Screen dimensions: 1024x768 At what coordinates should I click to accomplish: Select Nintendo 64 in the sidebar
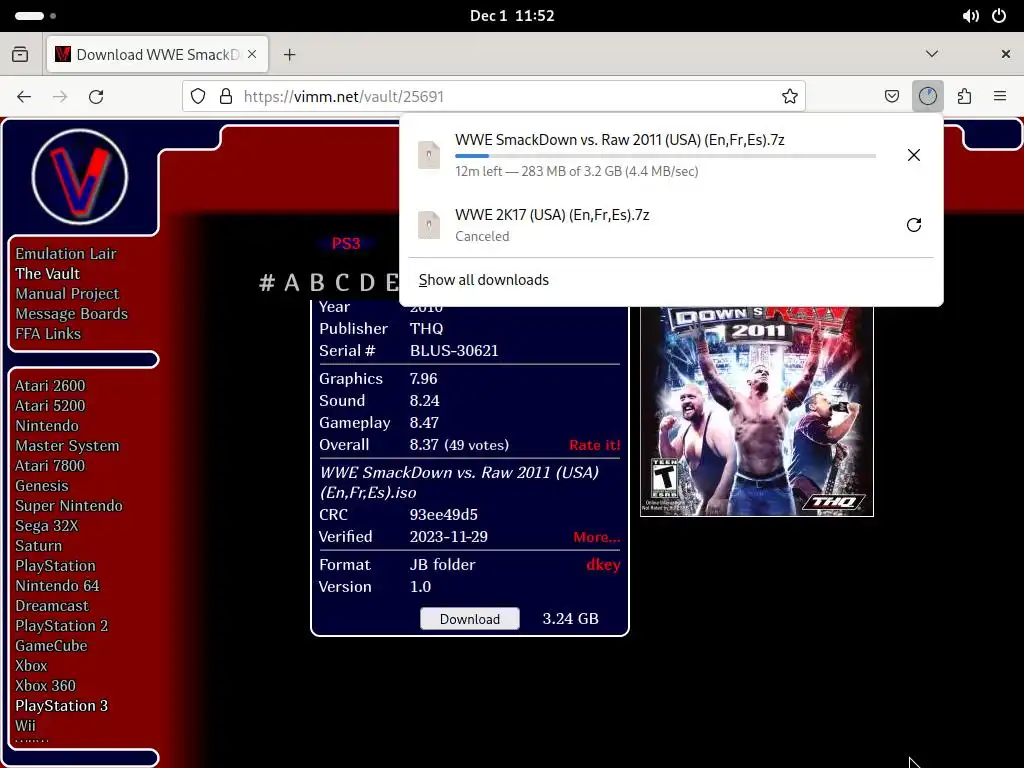[57, 586]
